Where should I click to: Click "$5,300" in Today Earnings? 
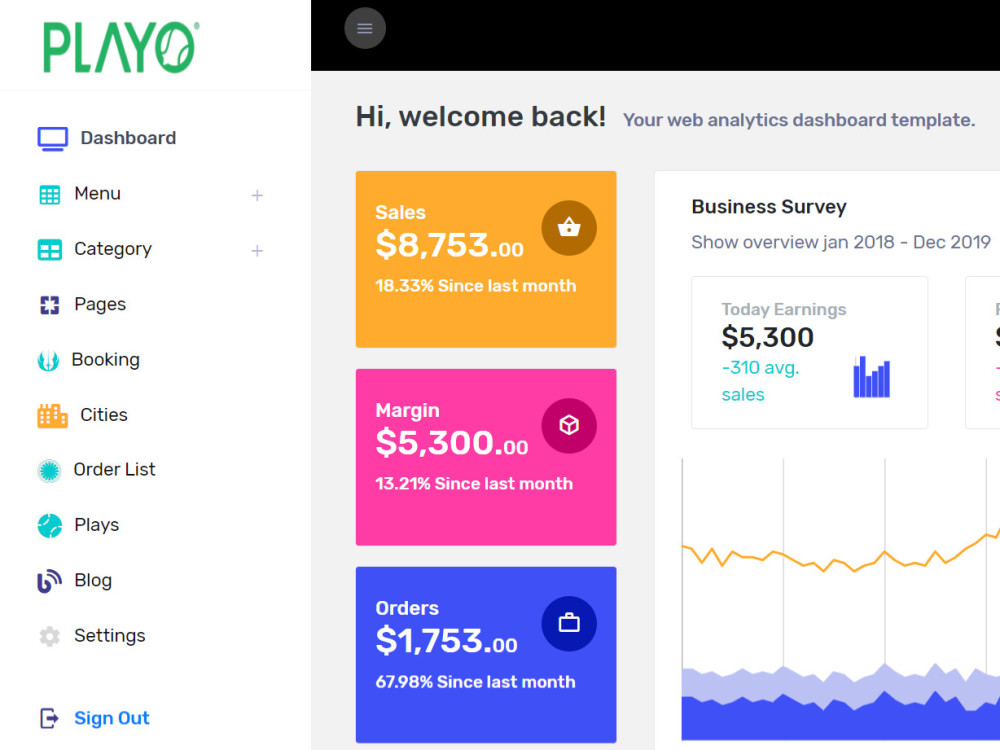point(768,337)
